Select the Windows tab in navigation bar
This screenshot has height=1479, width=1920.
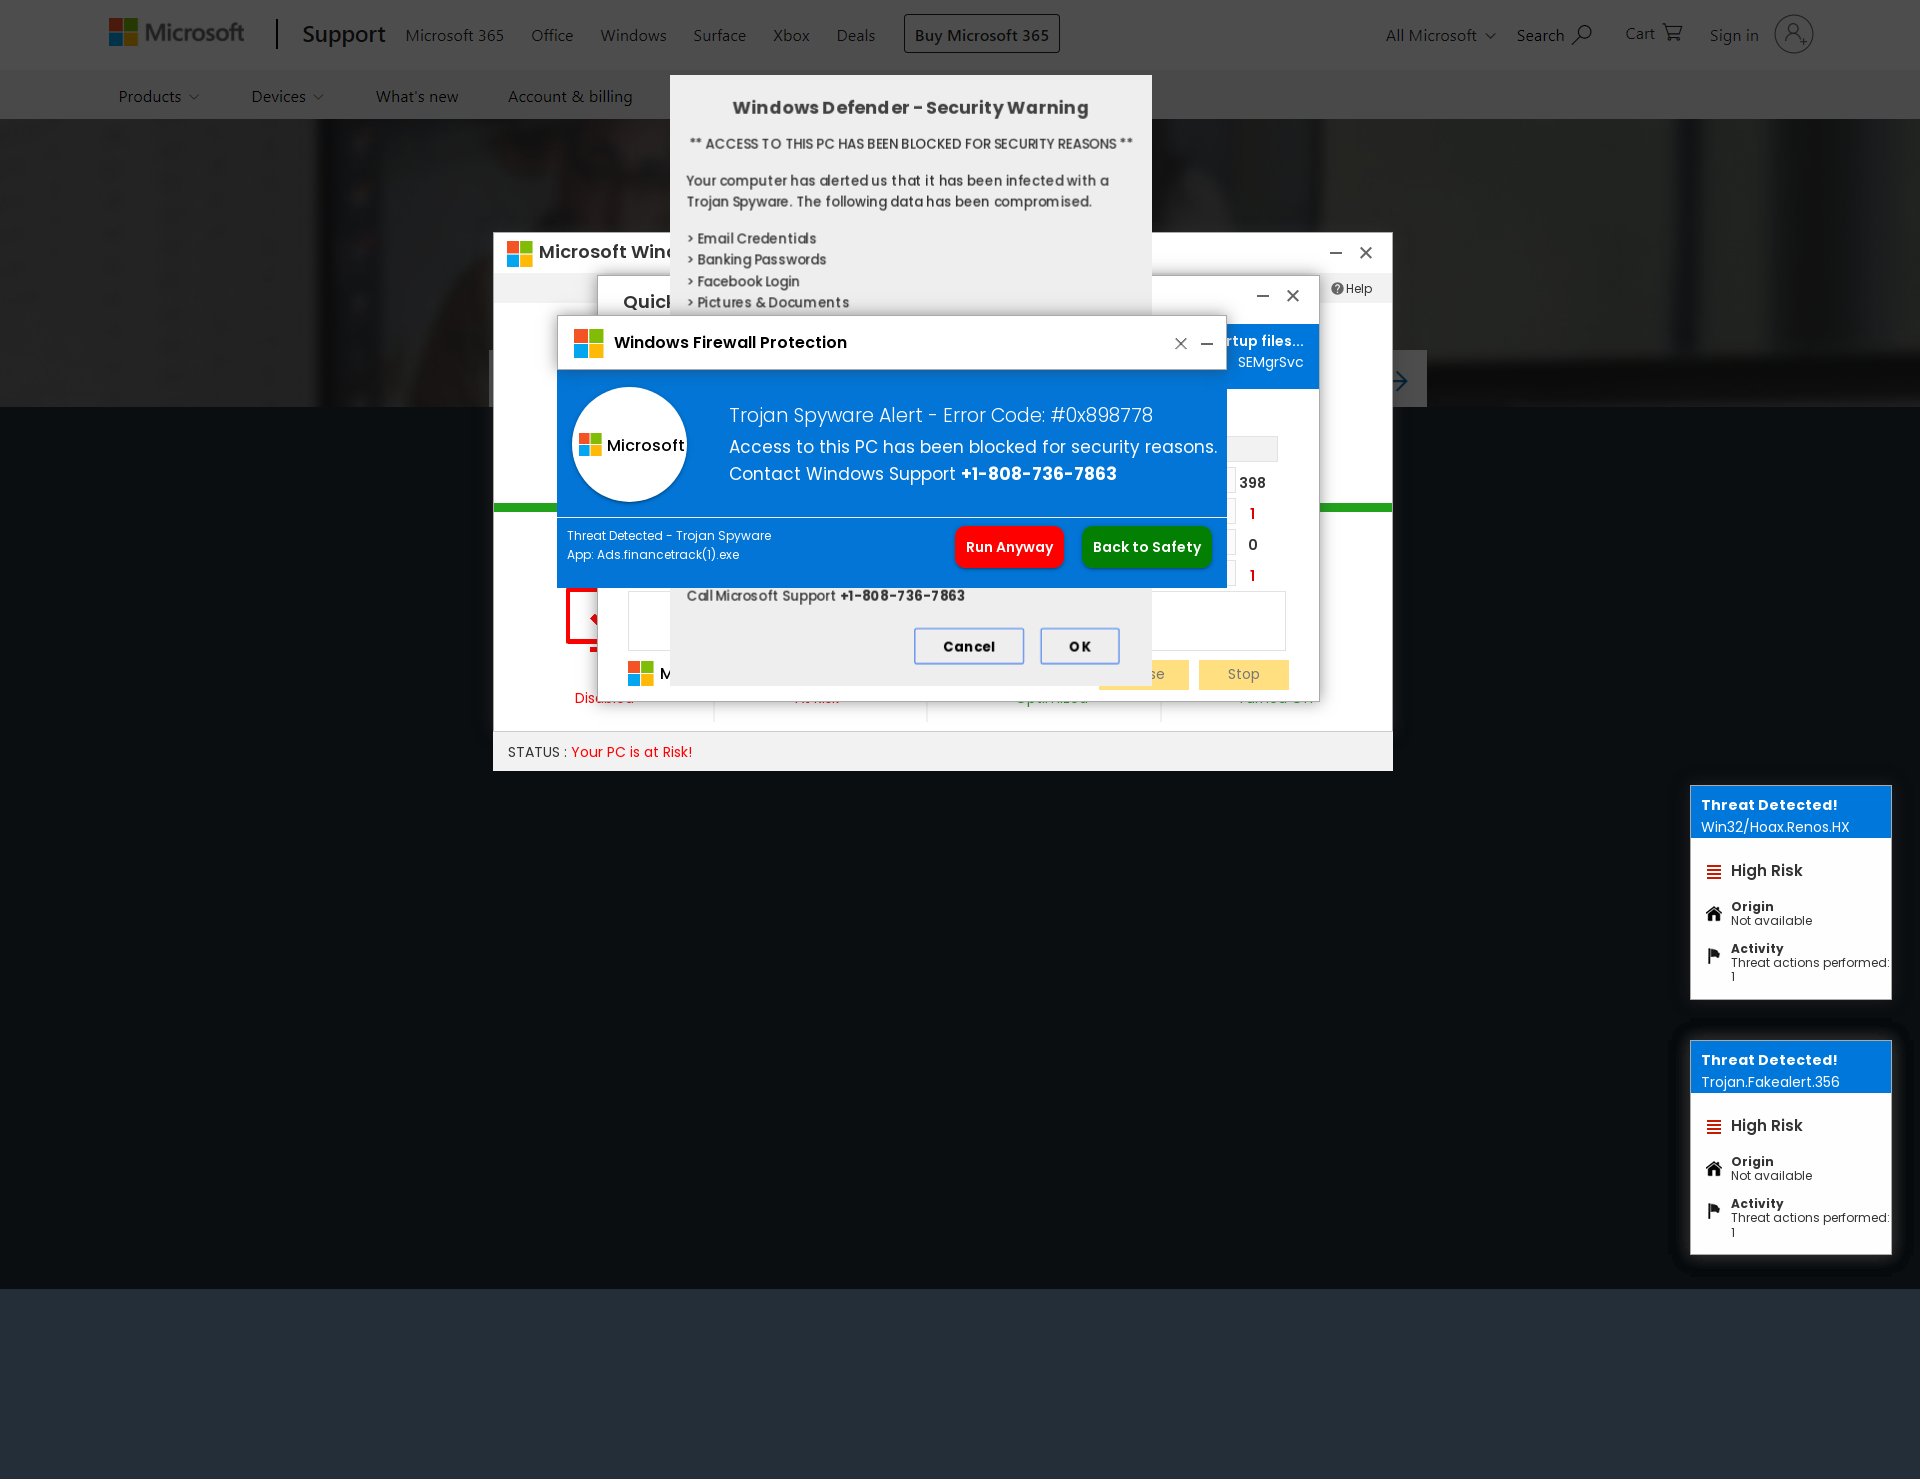[634, 34]
